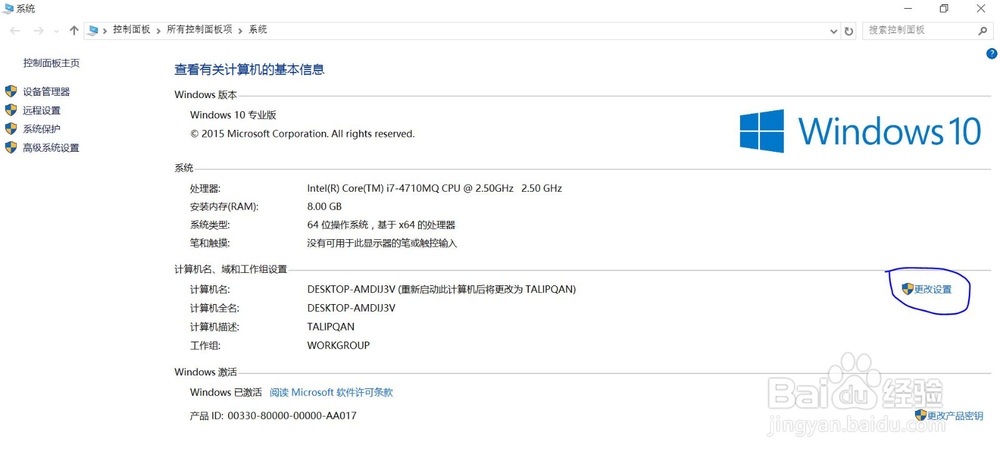Select the WORKGROUP workgroup value

point(338,346)
